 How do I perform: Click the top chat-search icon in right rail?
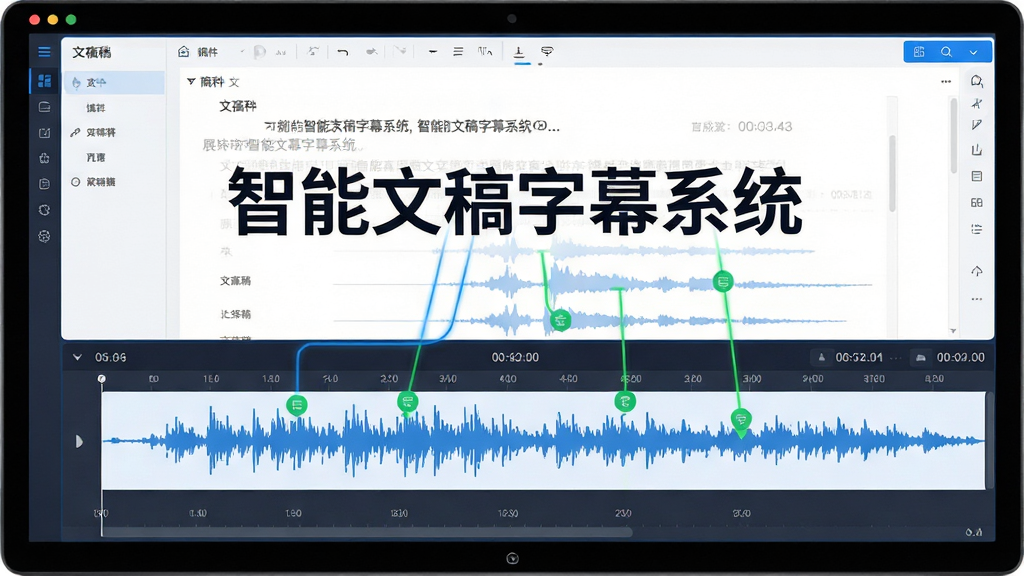(977, 81)
